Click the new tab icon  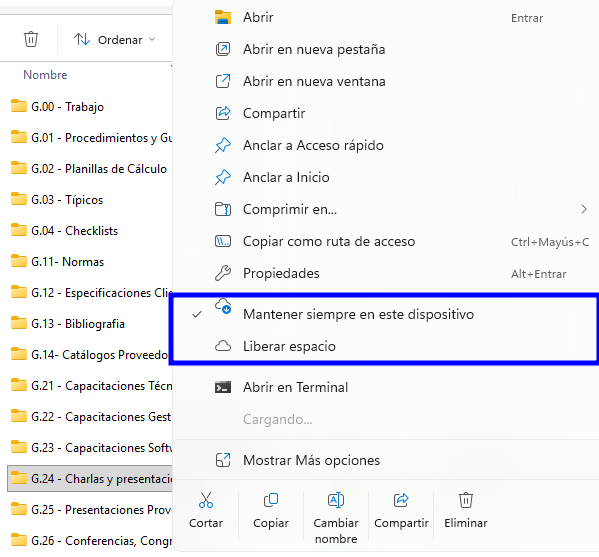(x=223, y=49)
